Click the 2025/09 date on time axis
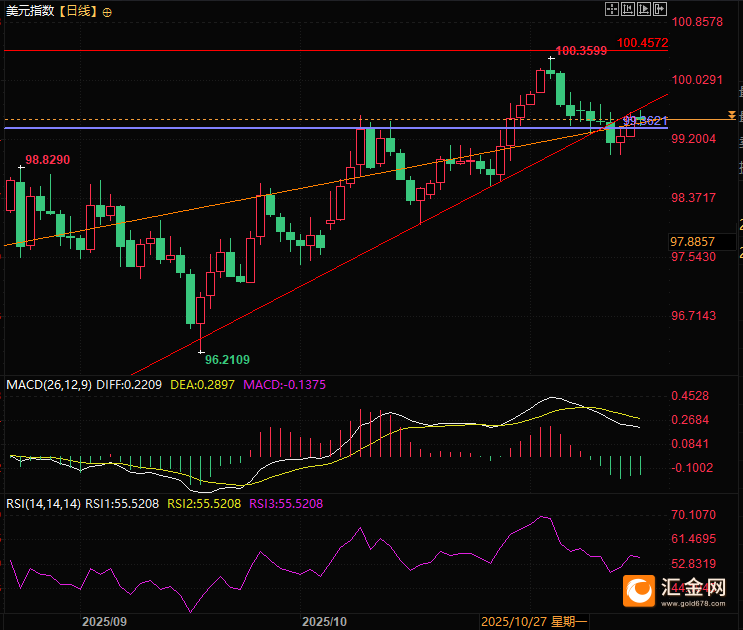This screenshot has width=743, height=630. pyautogui.click(x=104, y=621)
